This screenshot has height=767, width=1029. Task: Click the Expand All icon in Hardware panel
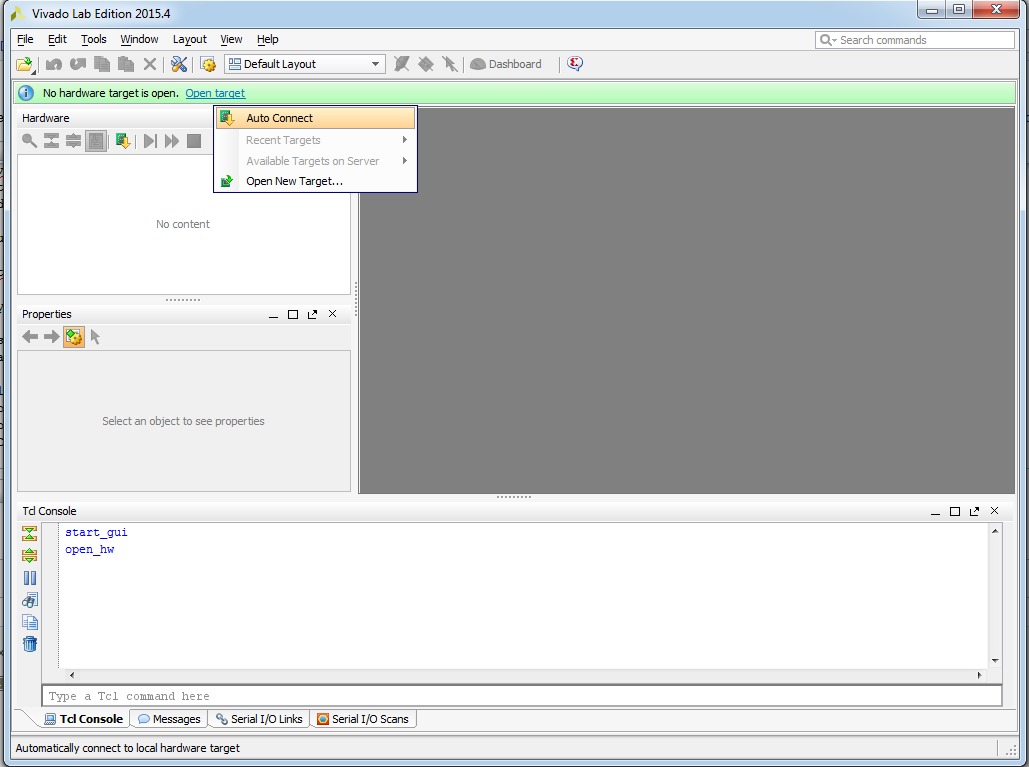[x=74, y=140]
